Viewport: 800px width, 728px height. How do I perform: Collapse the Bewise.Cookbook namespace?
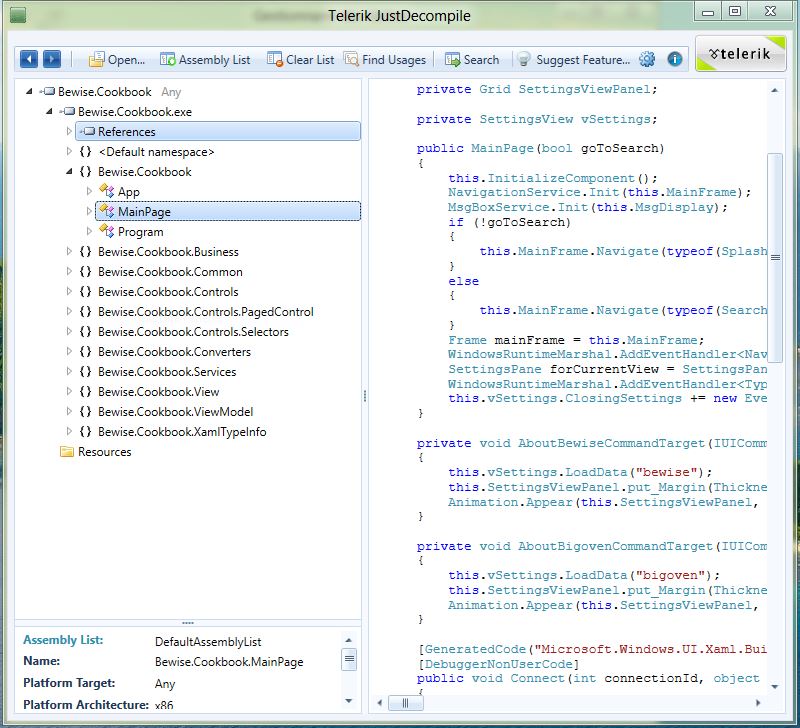[x=69, y=171]
